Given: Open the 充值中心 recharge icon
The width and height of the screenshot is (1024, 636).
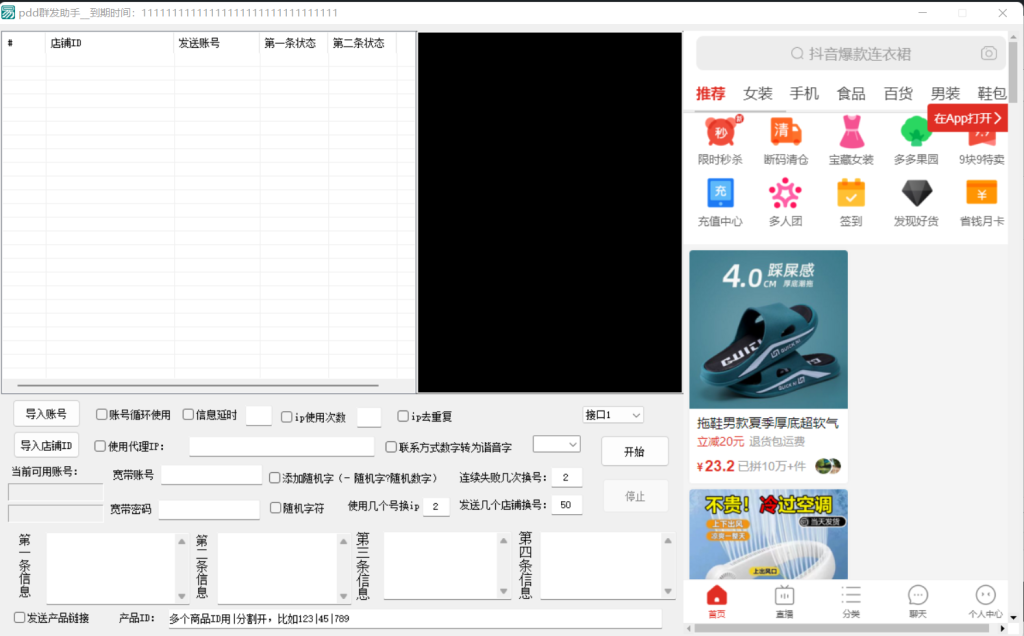Looking at the screenshot, I should pyautogui.click(x=720, y=193).
